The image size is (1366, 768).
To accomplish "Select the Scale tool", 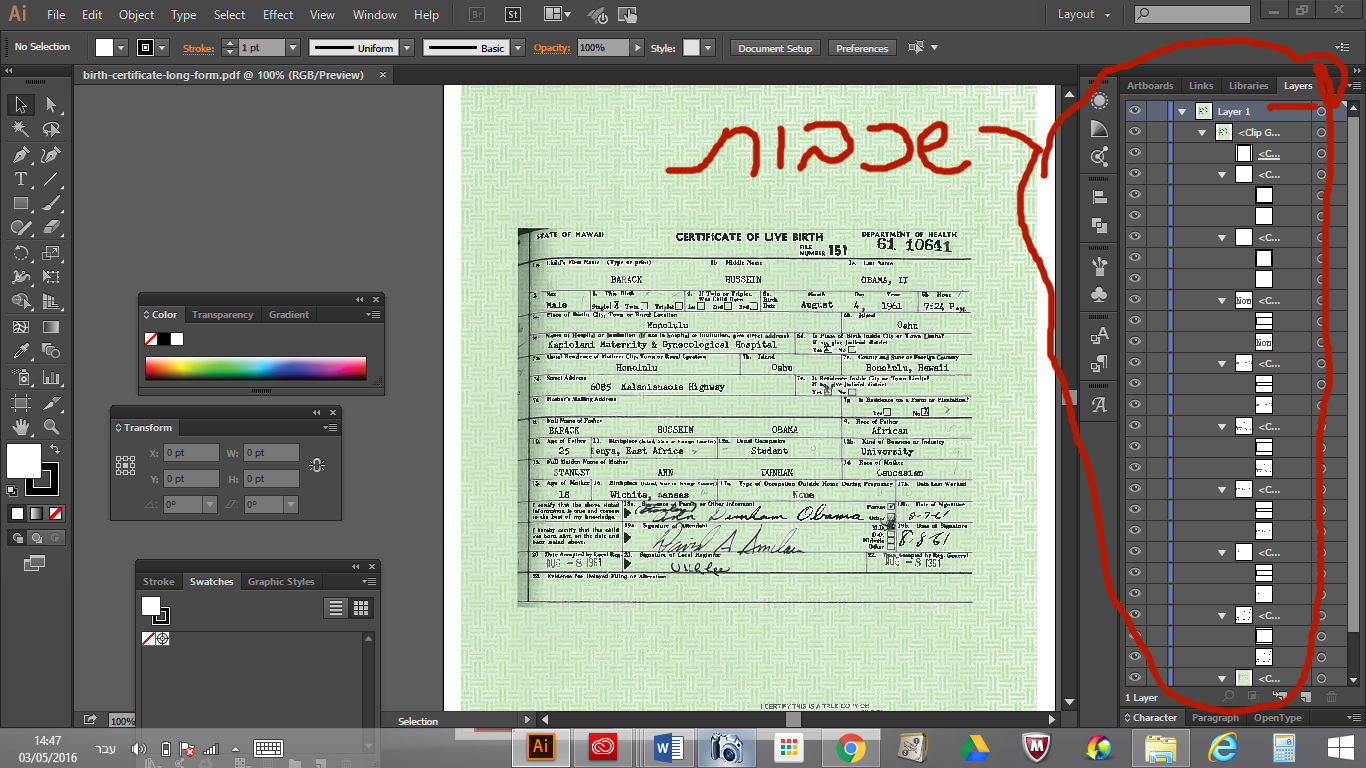I will coord(51,253).
